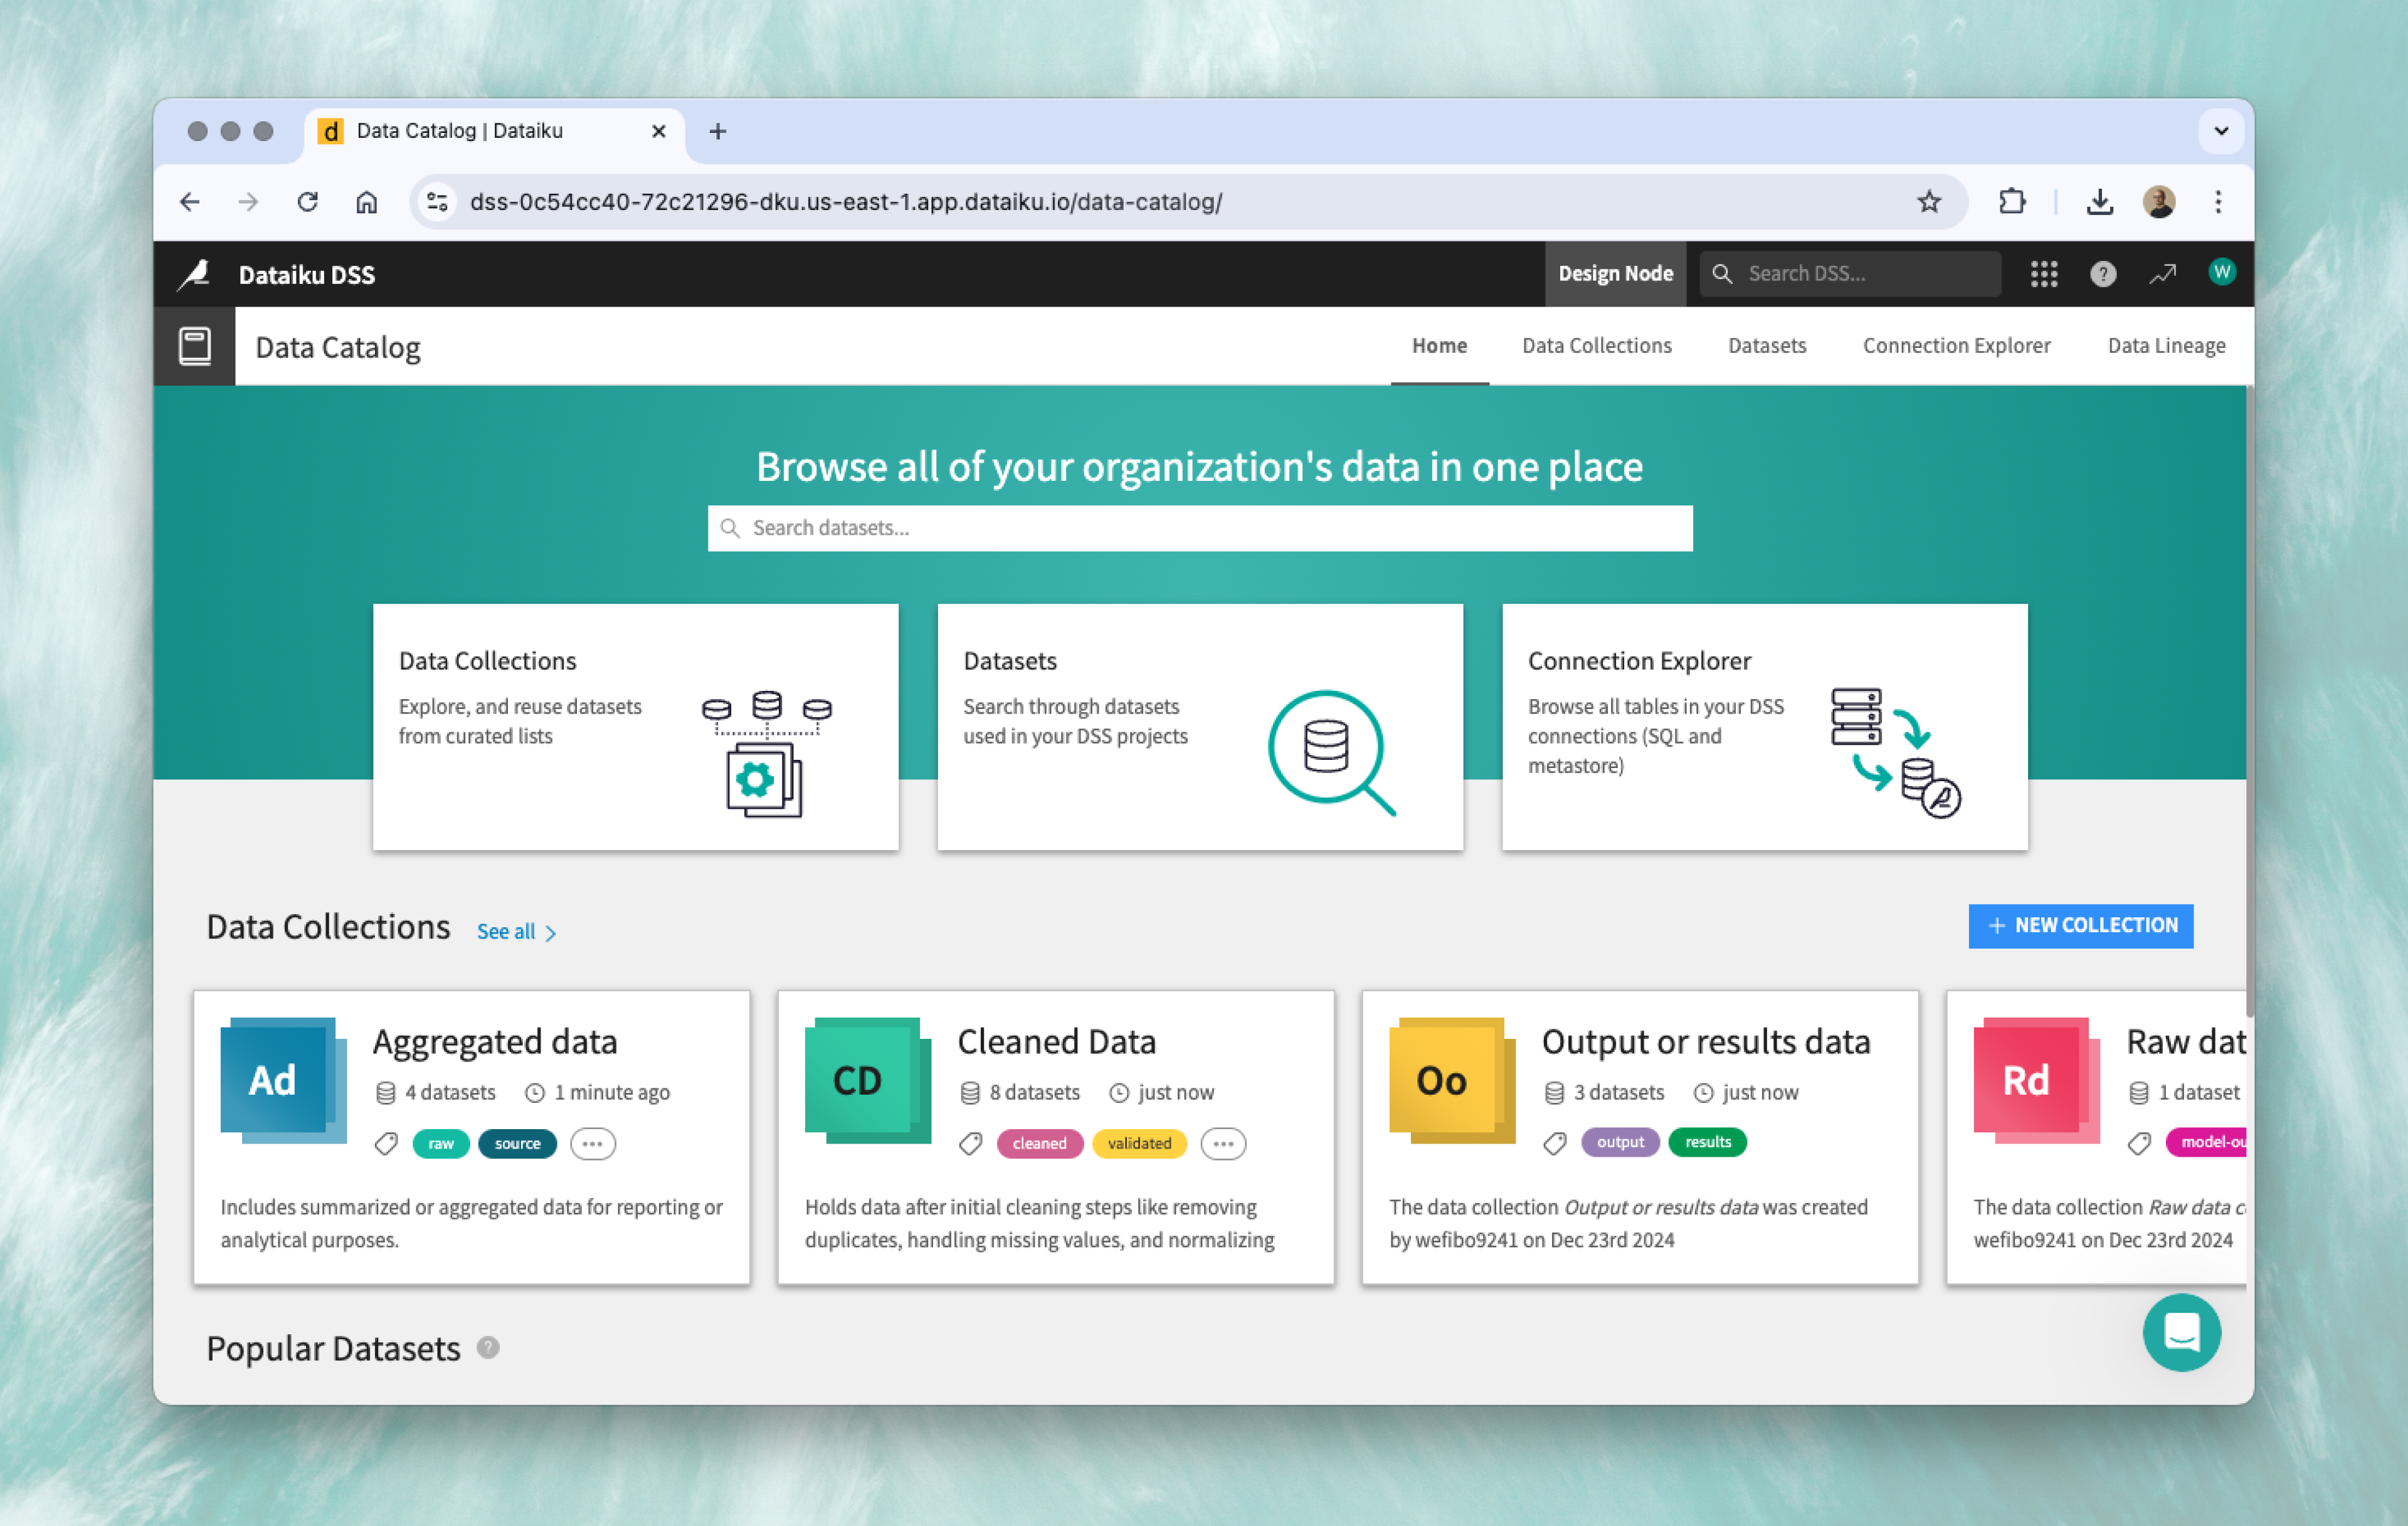Open a new browser tab

point(718,131)
